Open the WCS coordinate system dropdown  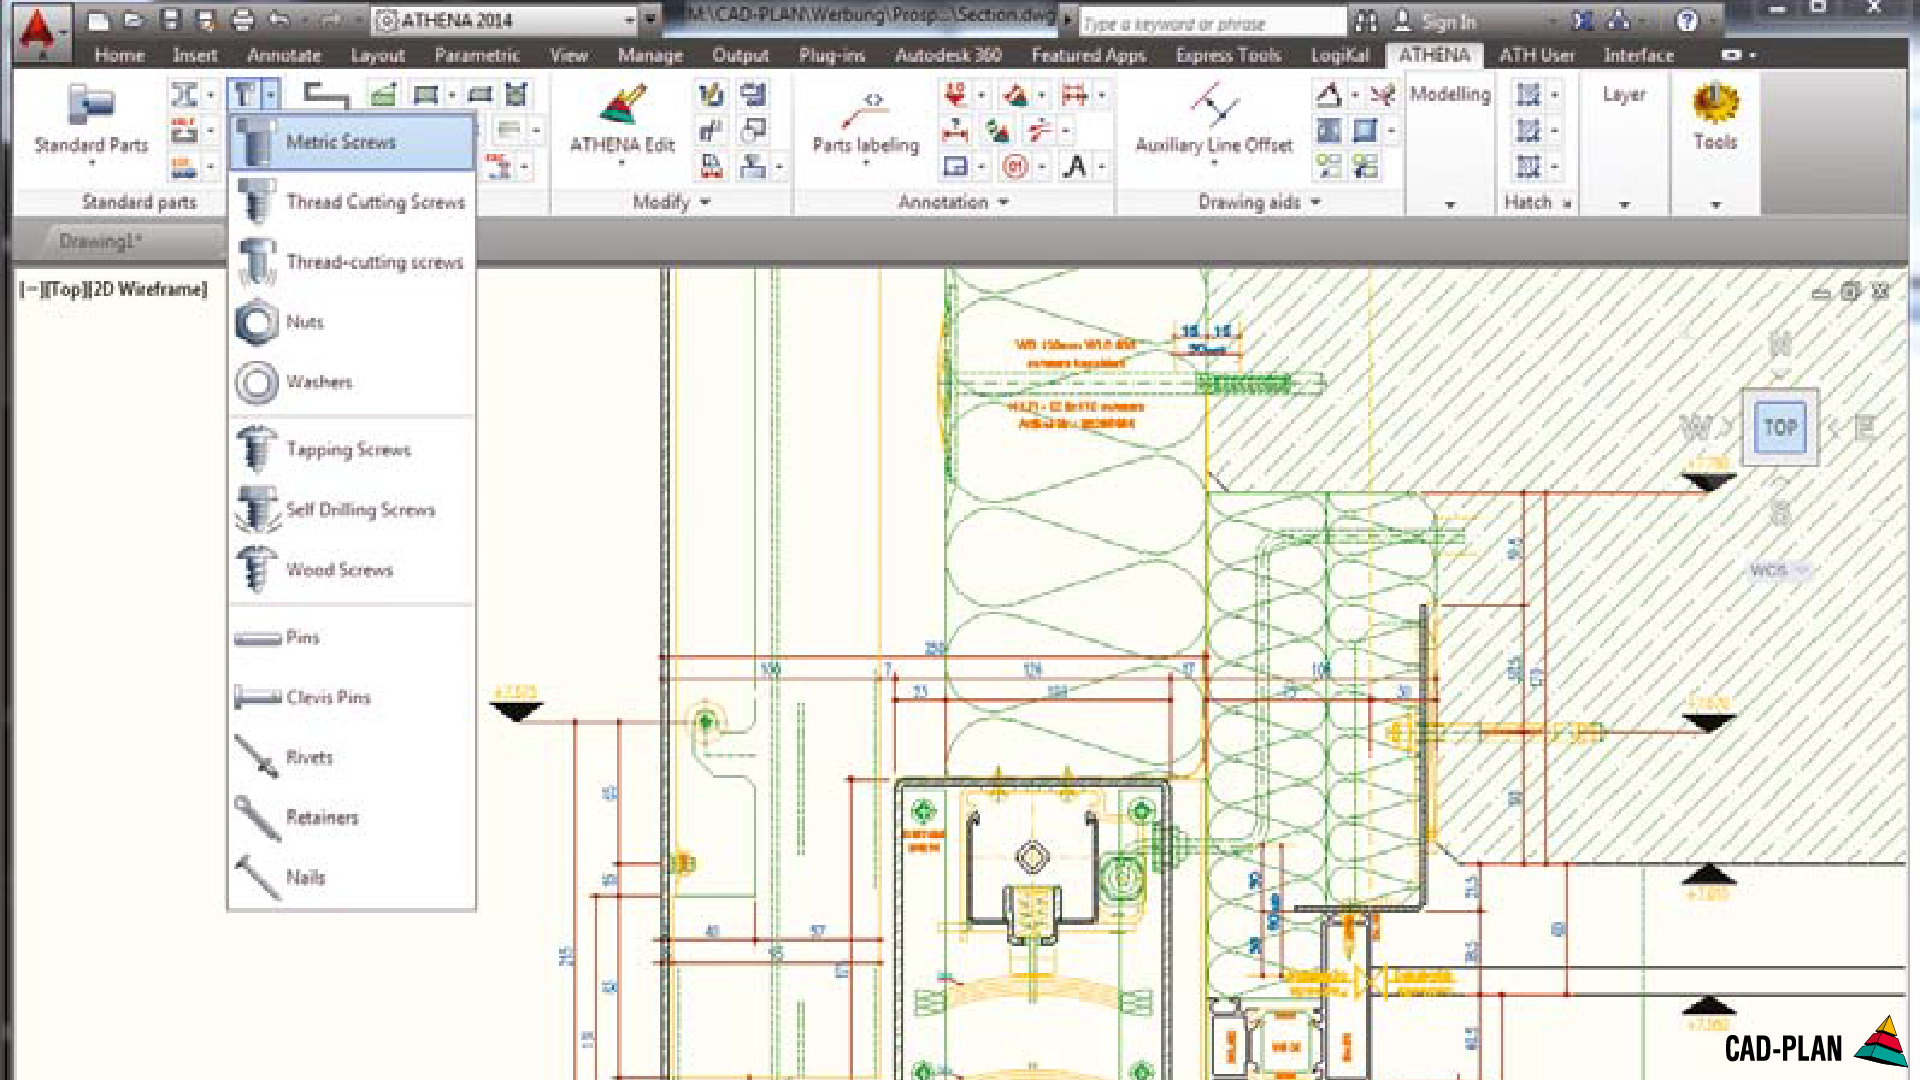coord(1779,570)
